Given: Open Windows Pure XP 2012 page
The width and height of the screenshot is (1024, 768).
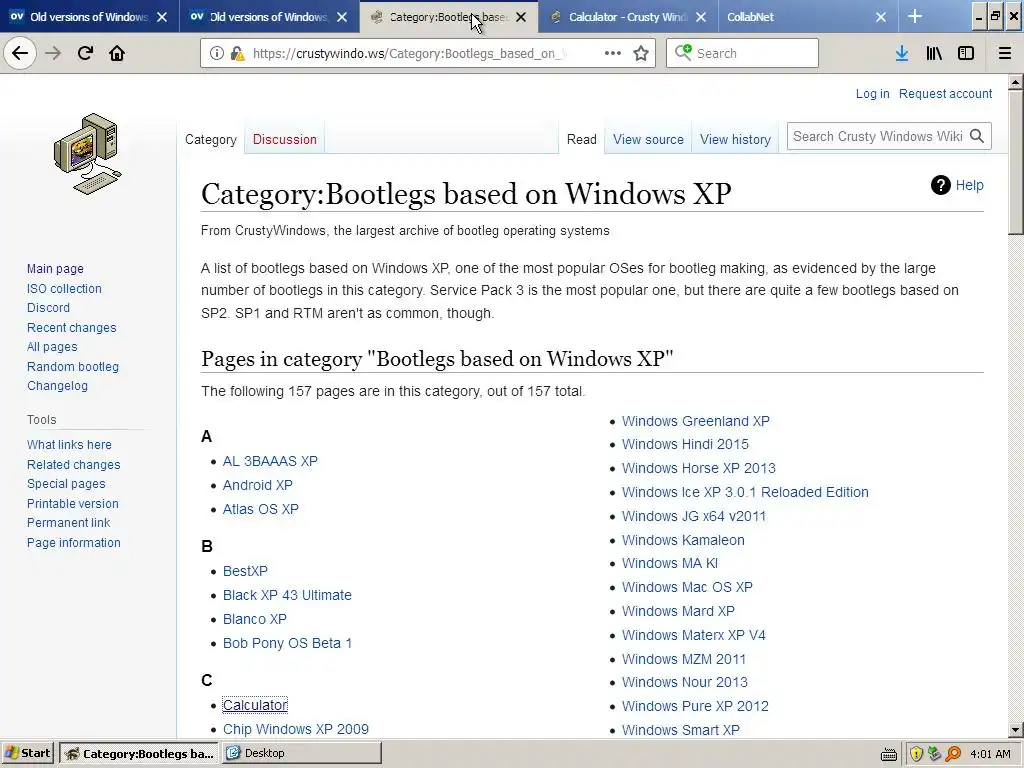Looking at the screenshot, I should [695, 706].
